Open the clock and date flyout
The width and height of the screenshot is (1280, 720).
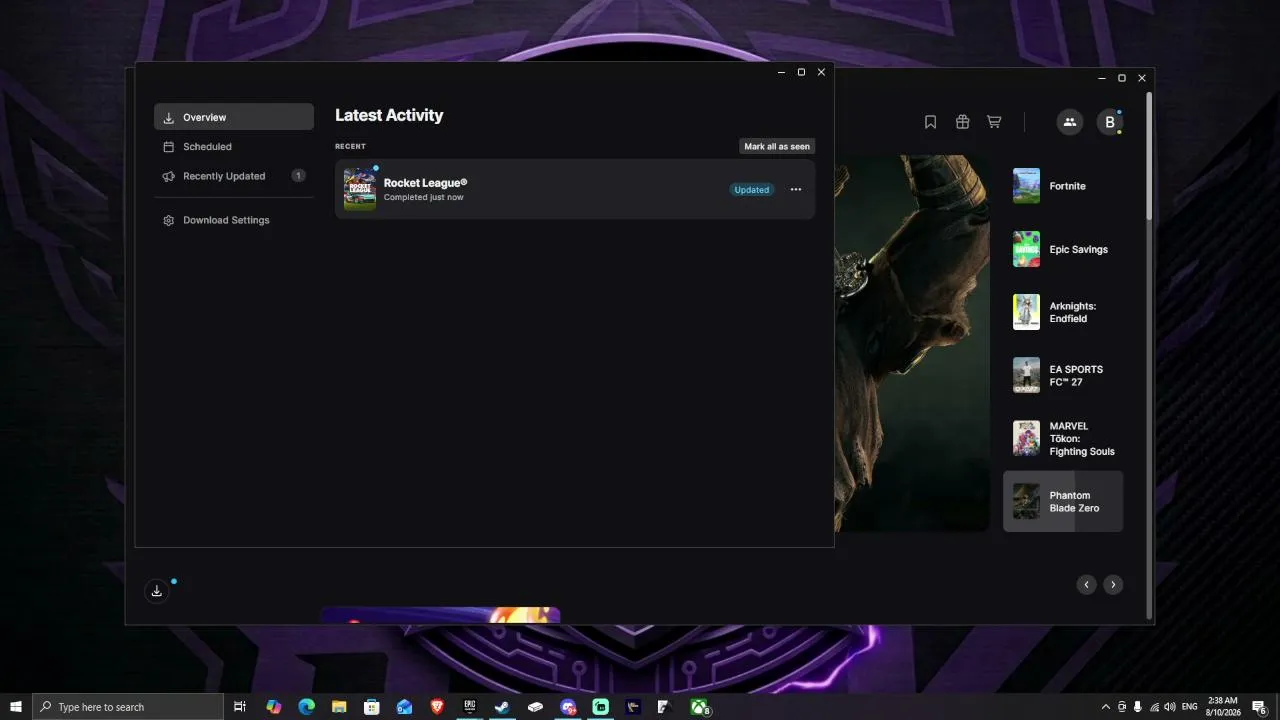click(x=1223, y=707)
